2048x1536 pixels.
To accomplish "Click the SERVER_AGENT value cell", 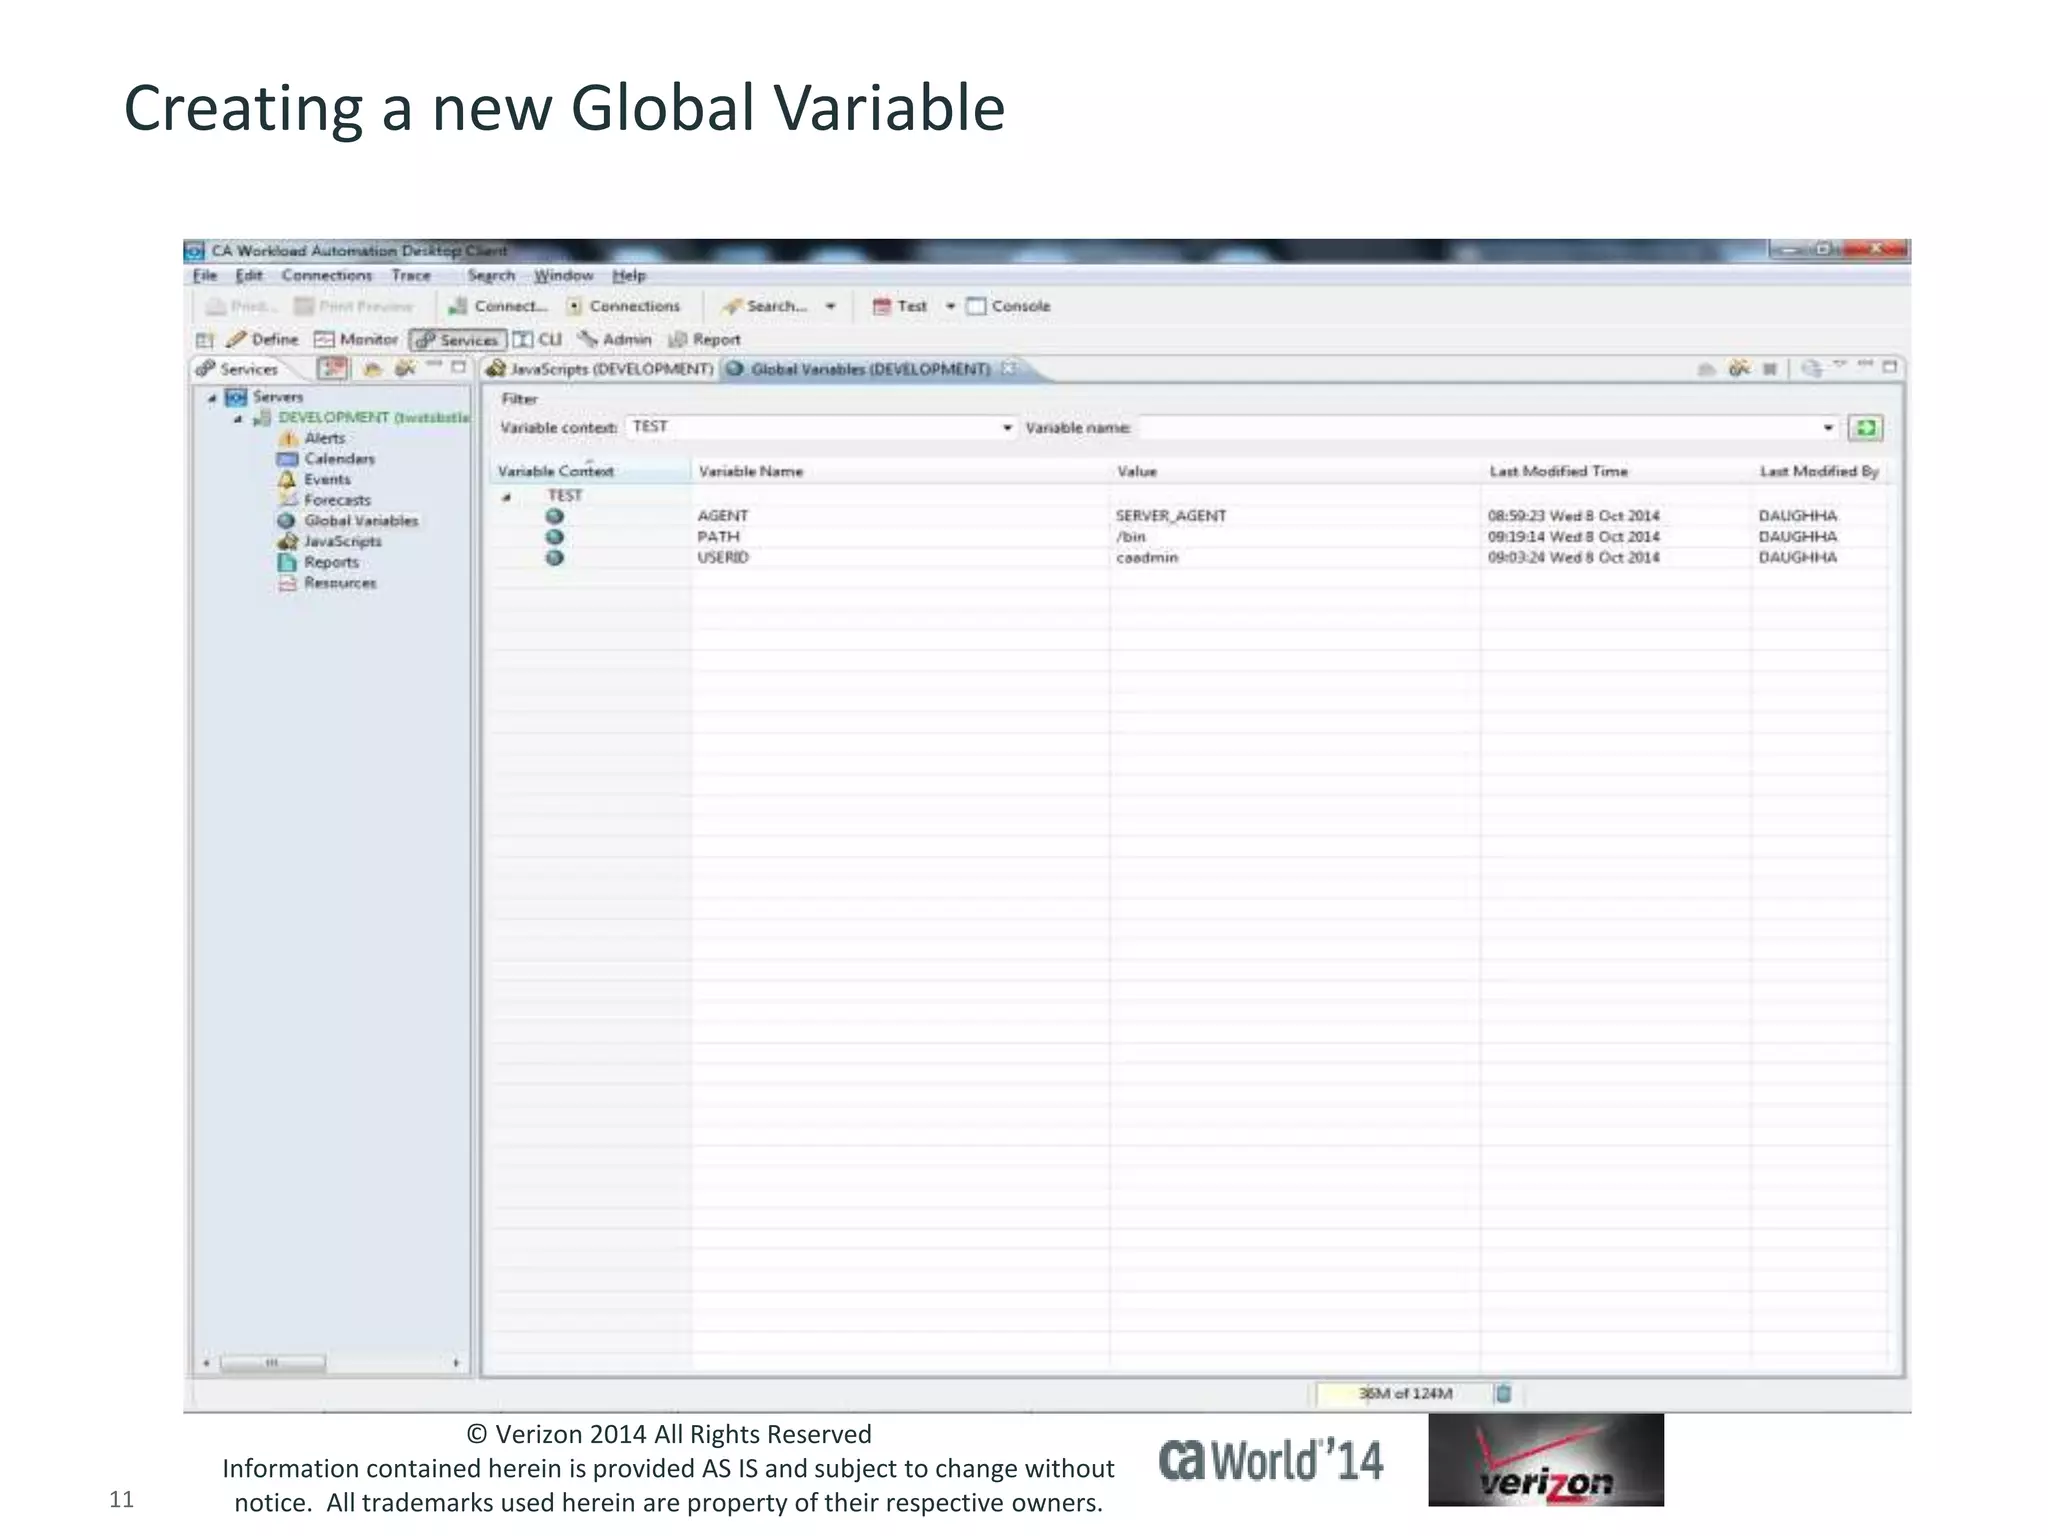I will coord(1171,516).
